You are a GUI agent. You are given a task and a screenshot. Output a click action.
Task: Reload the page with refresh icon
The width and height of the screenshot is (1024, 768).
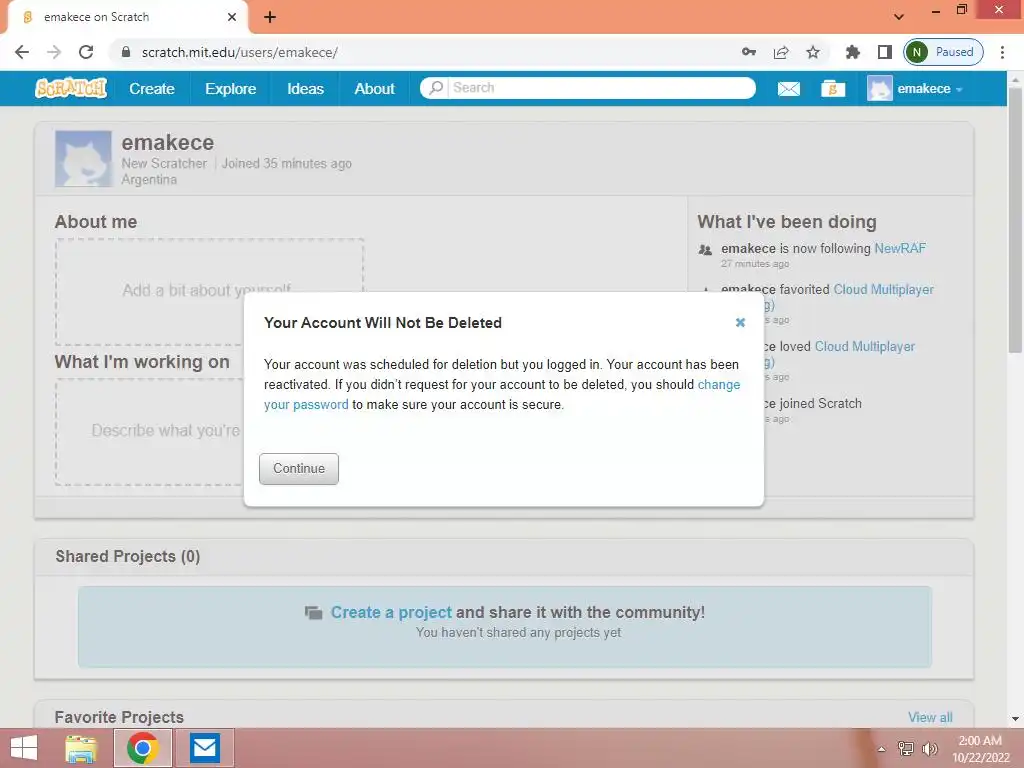click(x=86, y=52)
